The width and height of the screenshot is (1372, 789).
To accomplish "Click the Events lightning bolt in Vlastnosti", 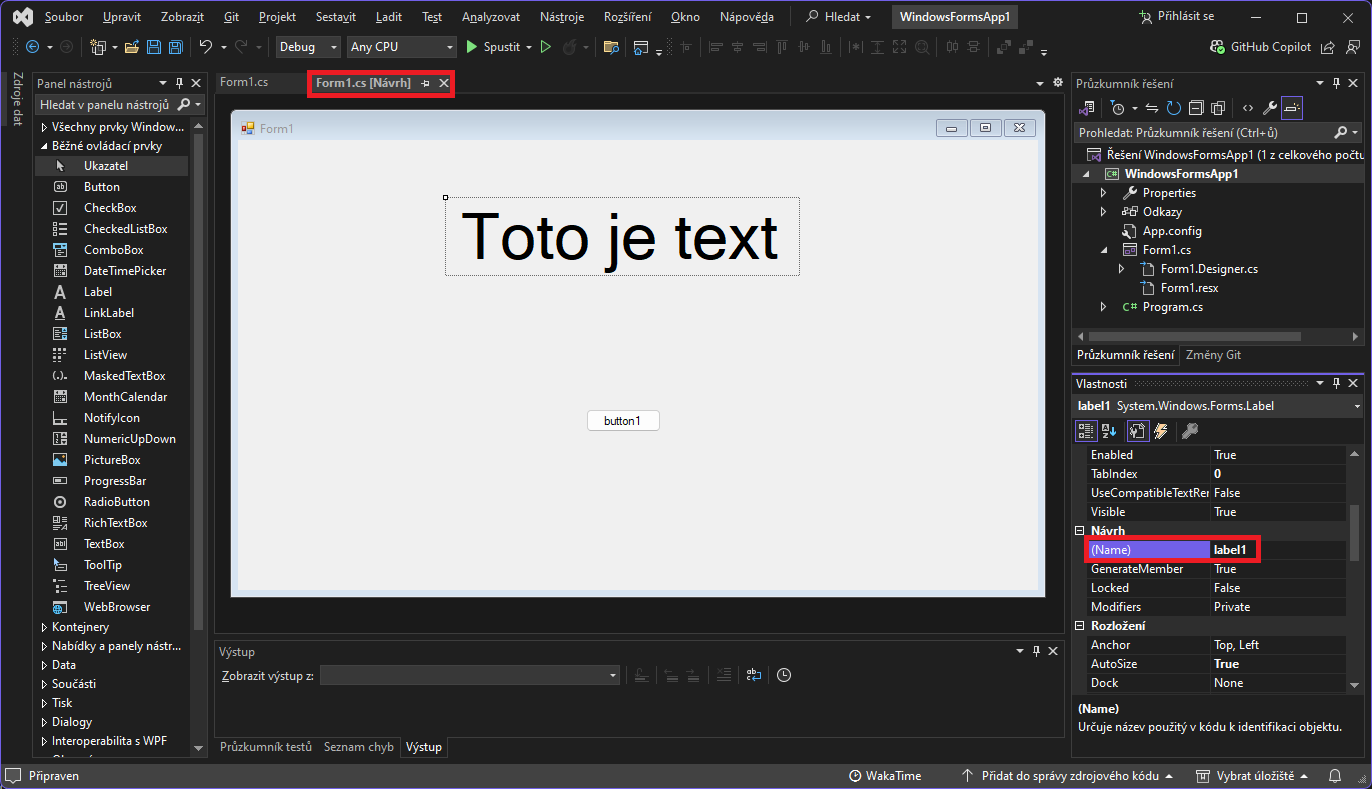I will (1161, 431).
